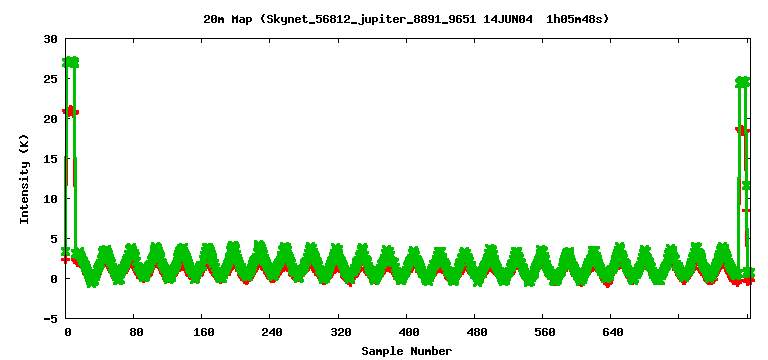The width and height of the screenshot is (768, 360).
Task: Click the 240 tick label on x-axis
Action: 272,332
